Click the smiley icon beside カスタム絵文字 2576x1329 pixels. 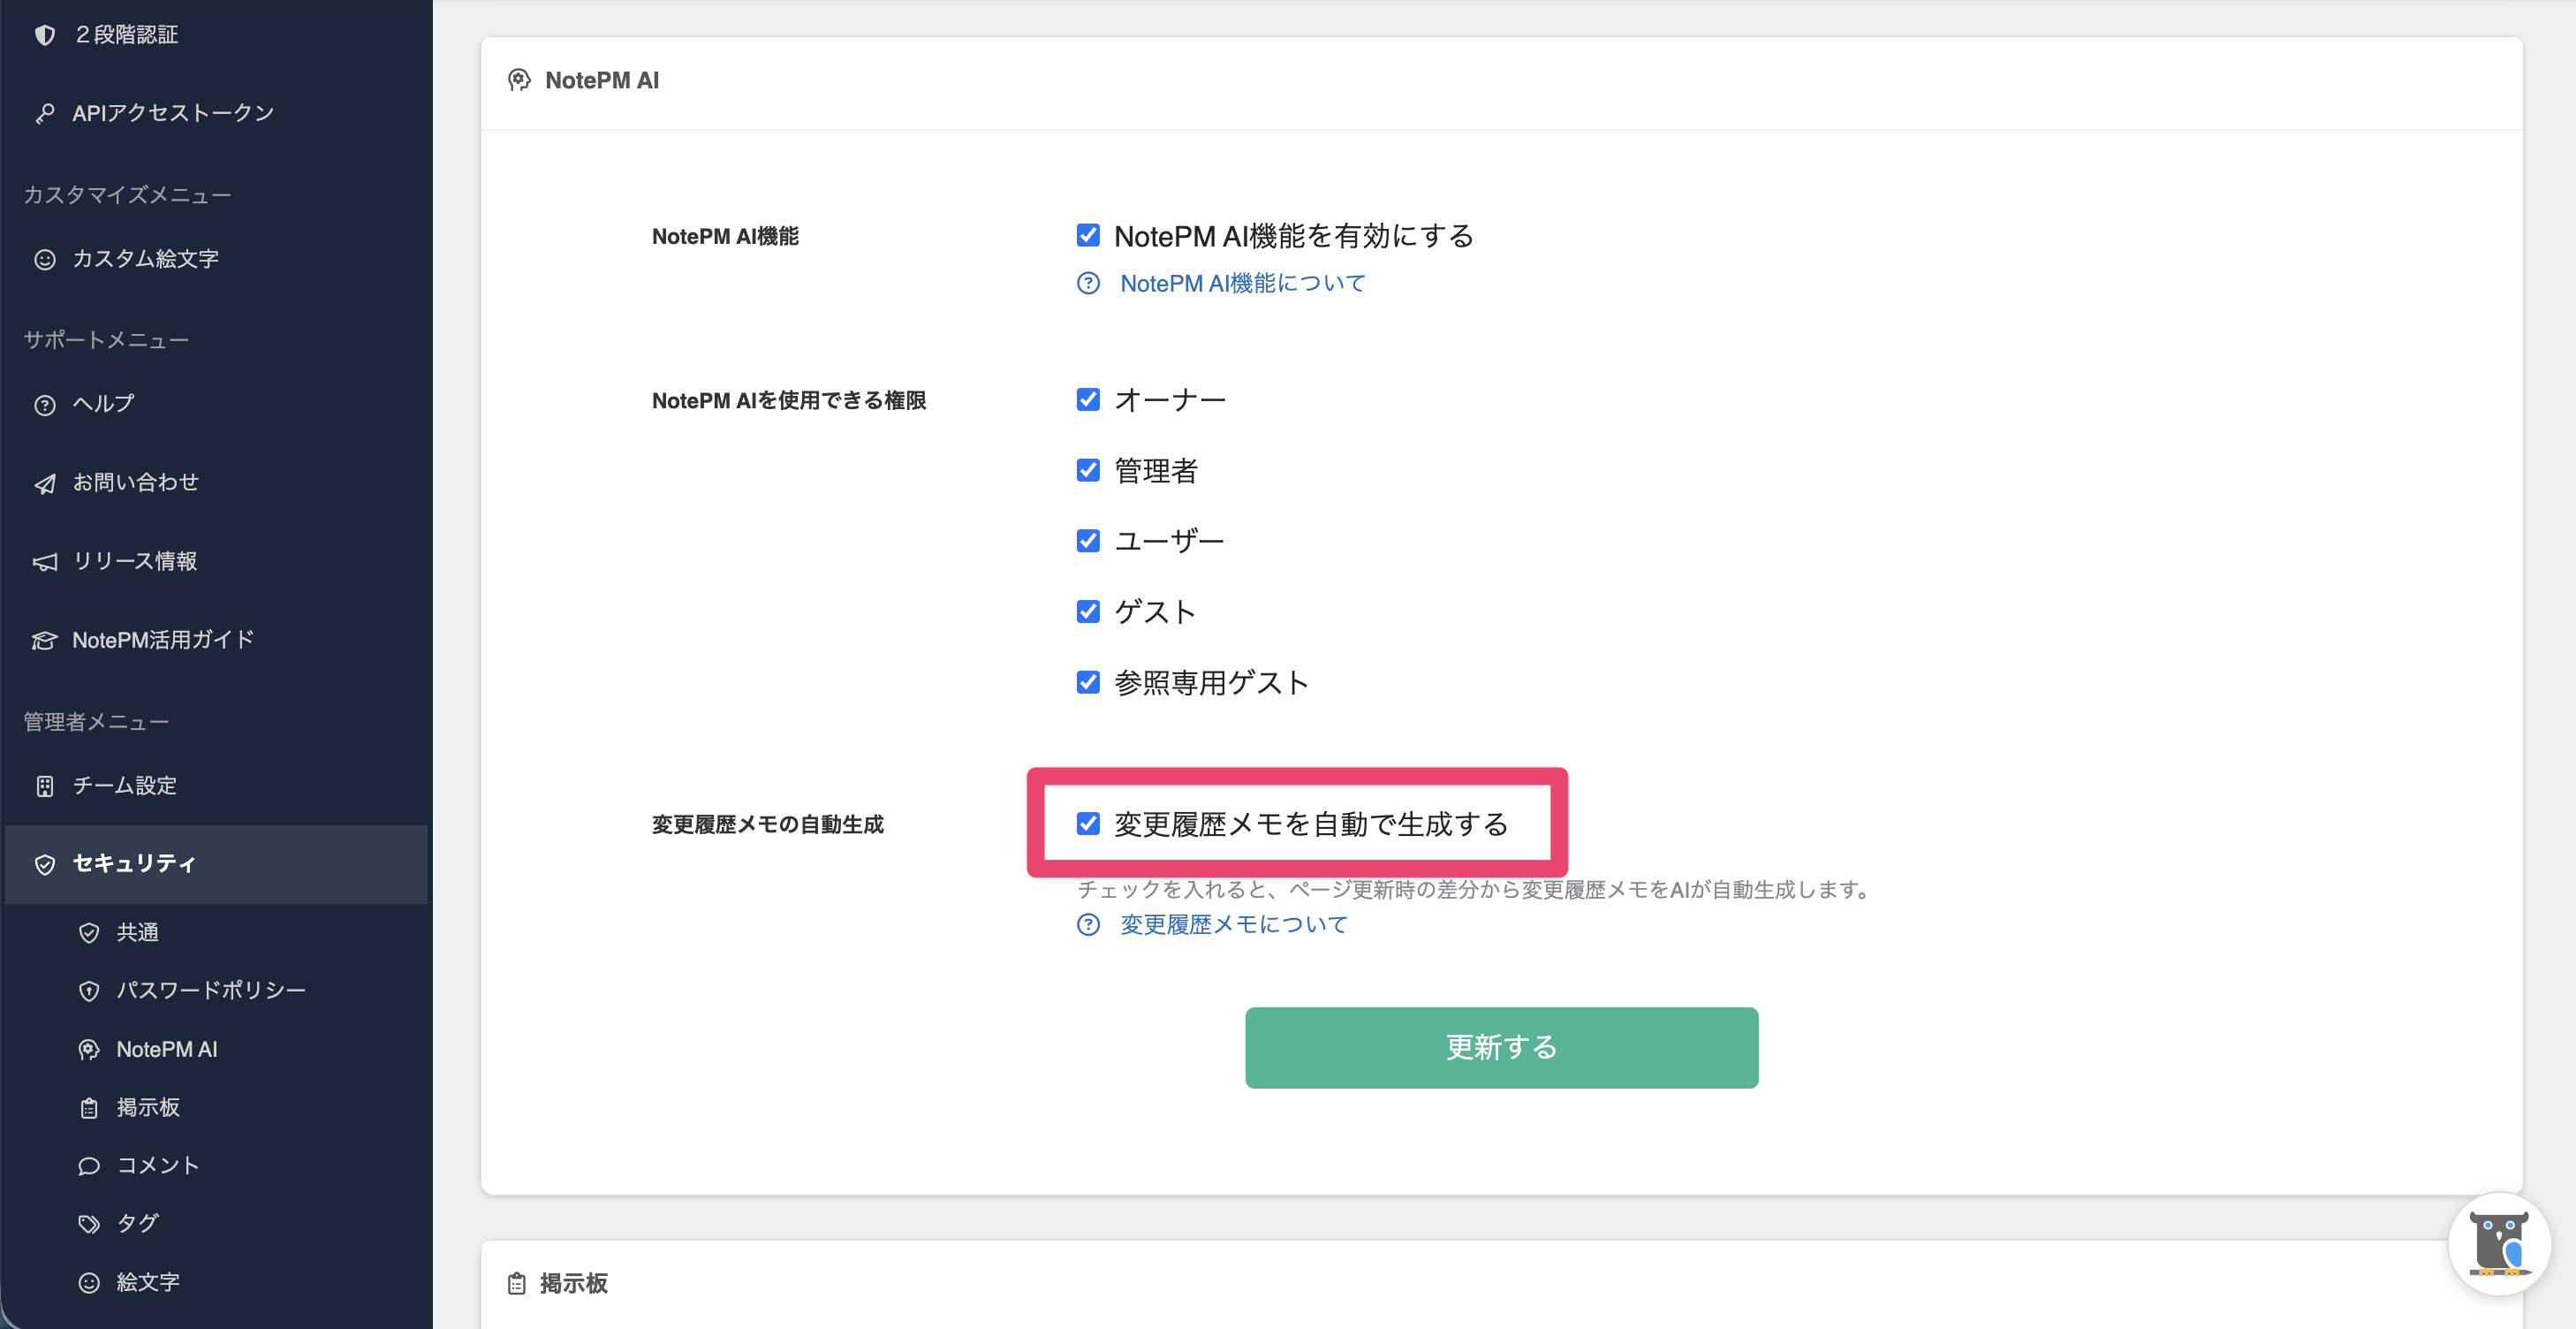pyautogui.click(x=44, y=260)
